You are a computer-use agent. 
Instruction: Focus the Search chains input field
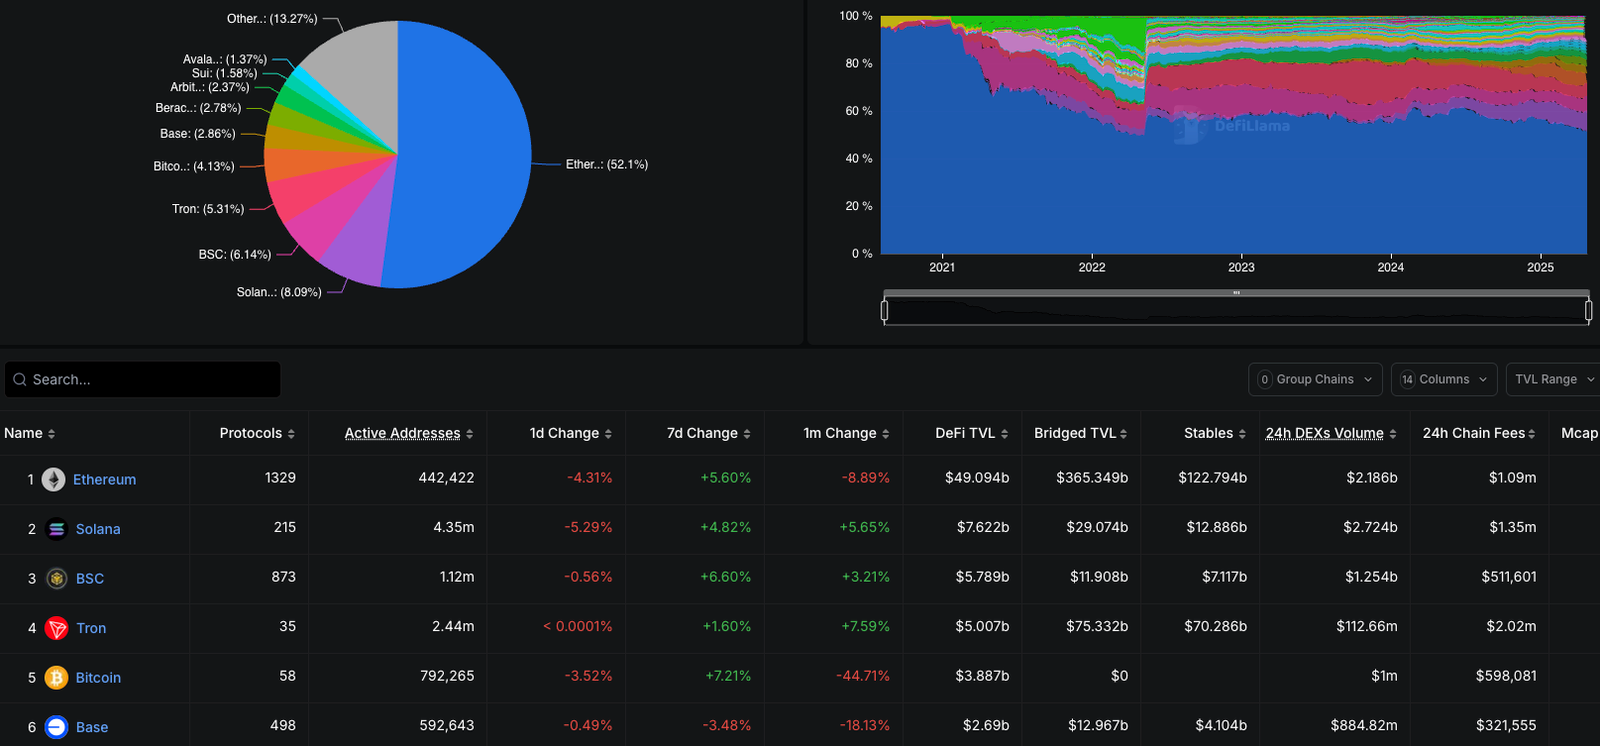150,380
